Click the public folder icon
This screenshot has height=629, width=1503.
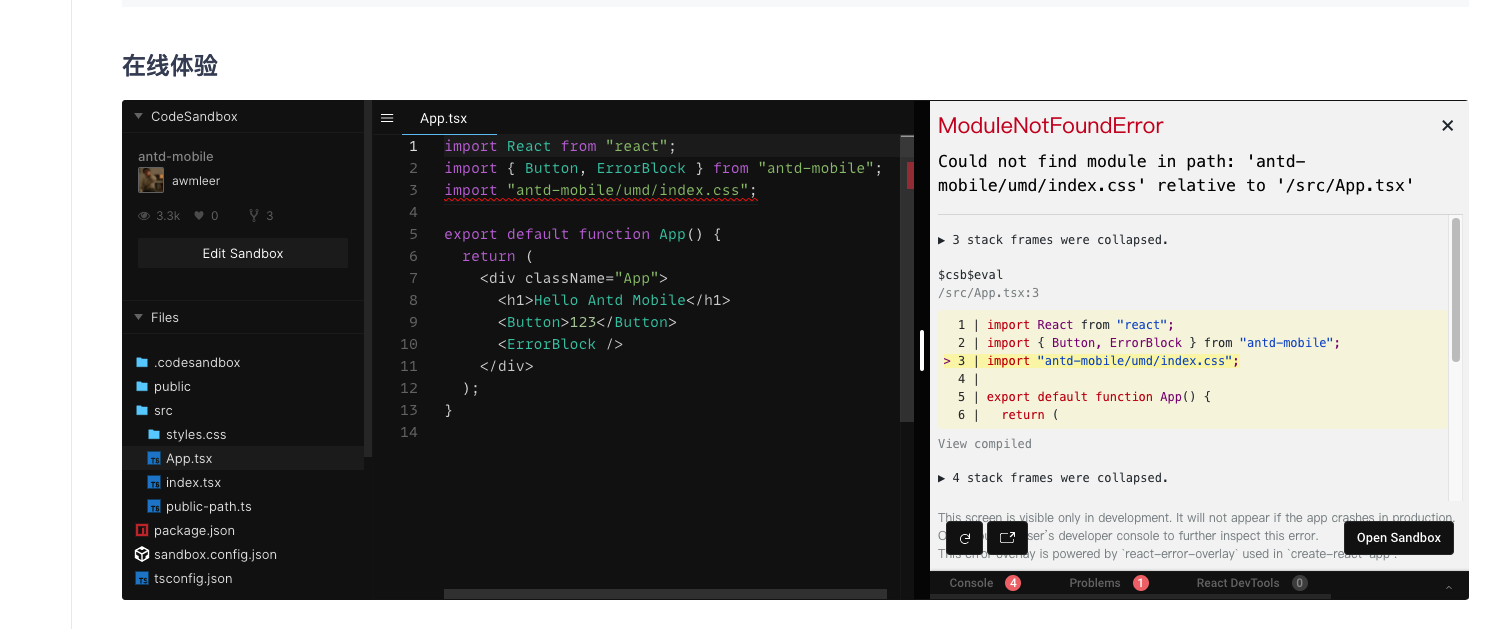point(142,386)
